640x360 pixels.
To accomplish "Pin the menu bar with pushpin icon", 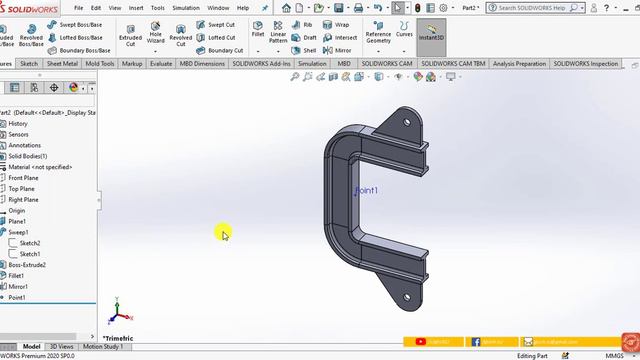I will 265,8.
